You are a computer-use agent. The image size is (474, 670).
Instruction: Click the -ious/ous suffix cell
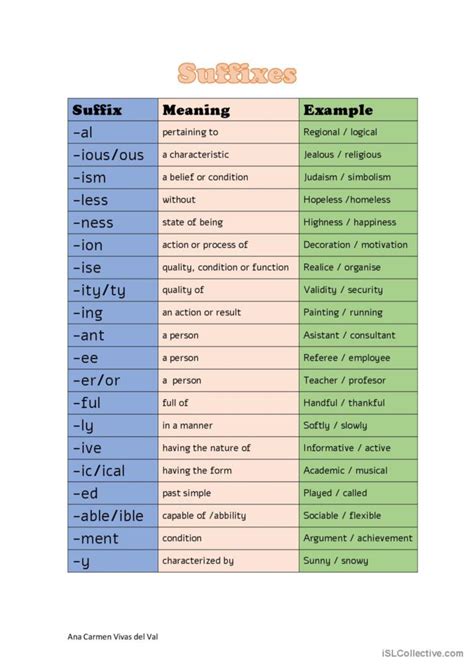pyautogui.click(x=113, y=155)
